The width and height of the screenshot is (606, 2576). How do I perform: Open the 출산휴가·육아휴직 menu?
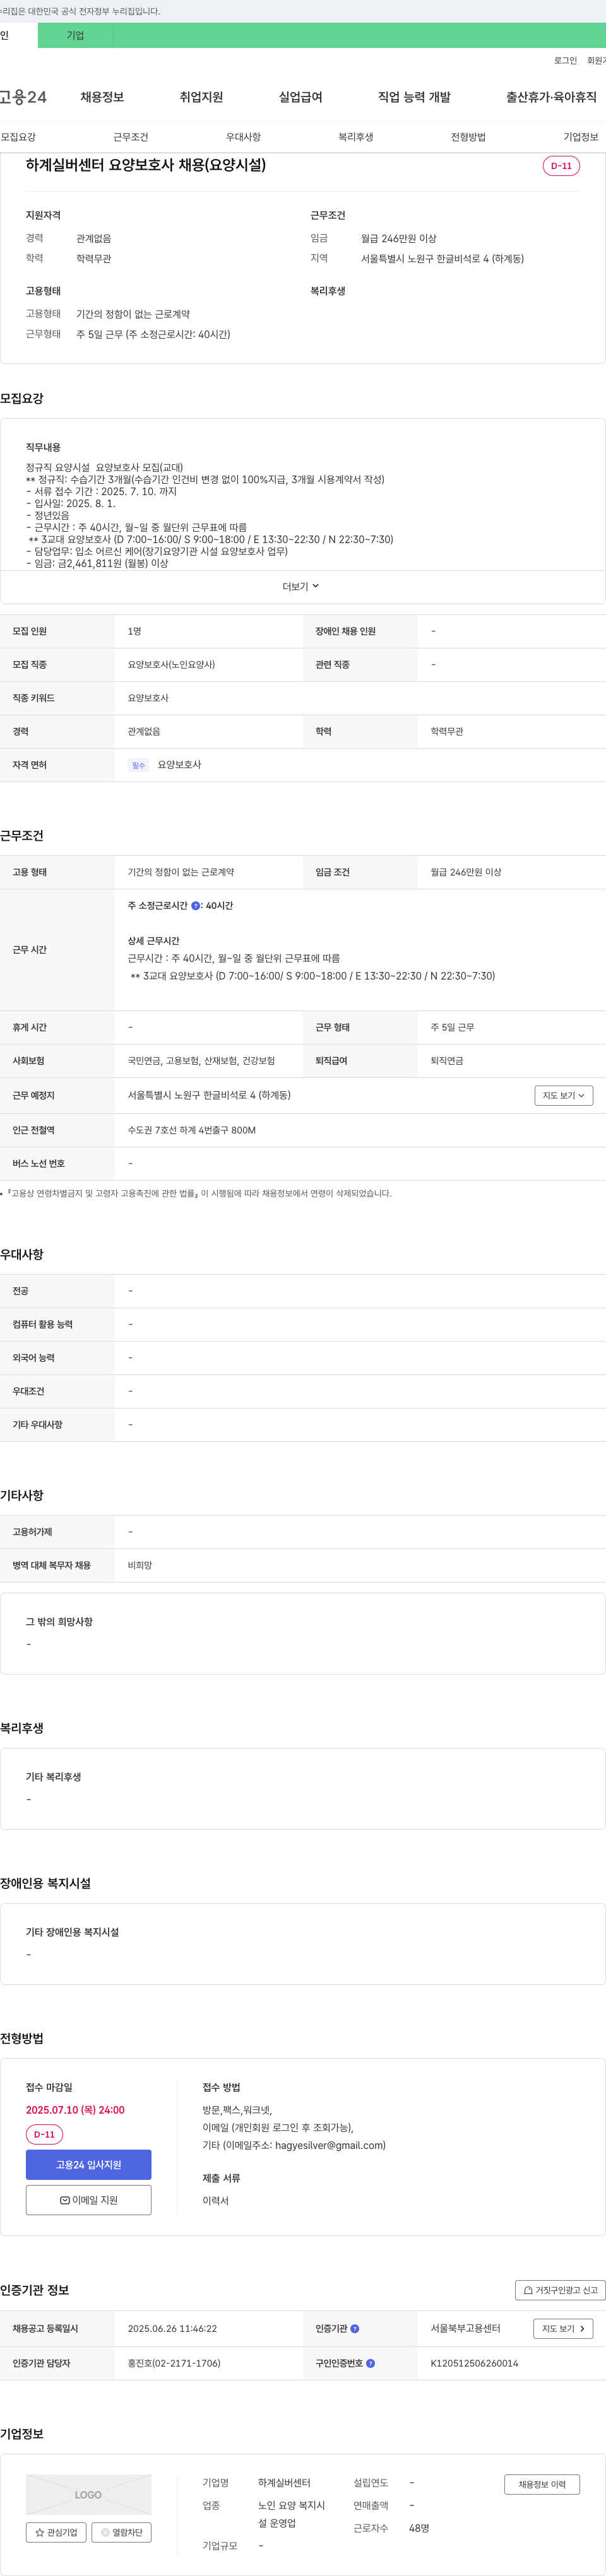click(x=551, y=97)
